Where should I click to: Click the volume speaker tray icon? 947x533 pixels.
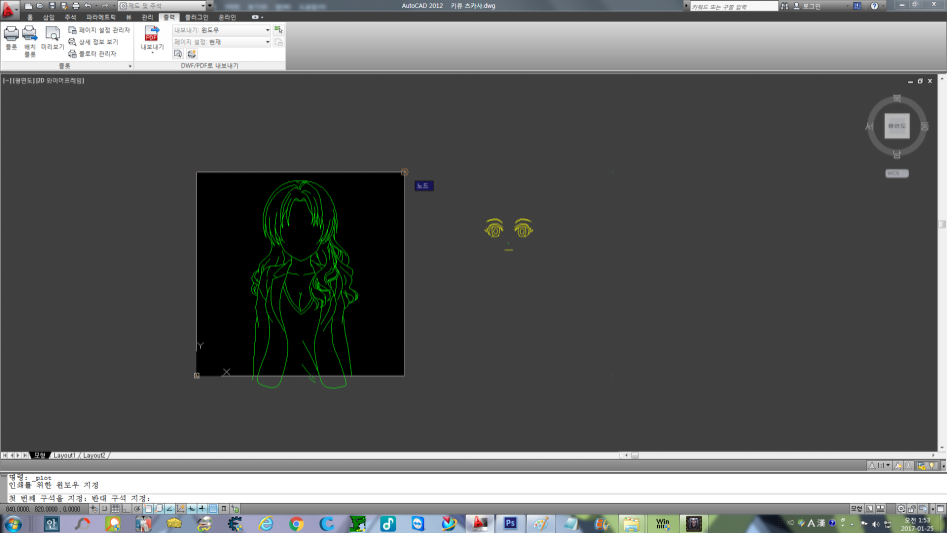(x=876, y=523)
